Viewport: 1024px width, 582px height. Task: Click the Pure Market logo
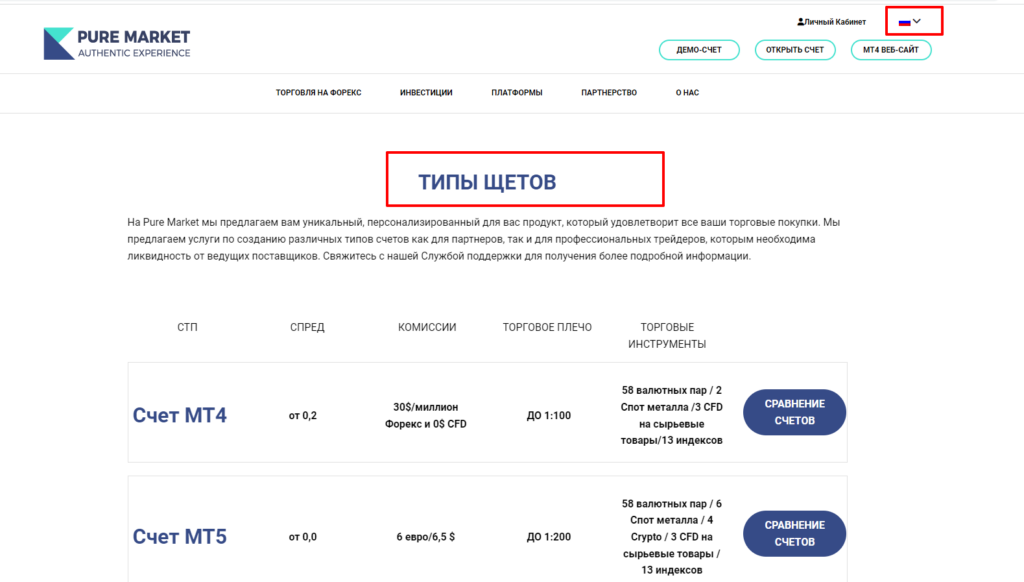point(117,44)
